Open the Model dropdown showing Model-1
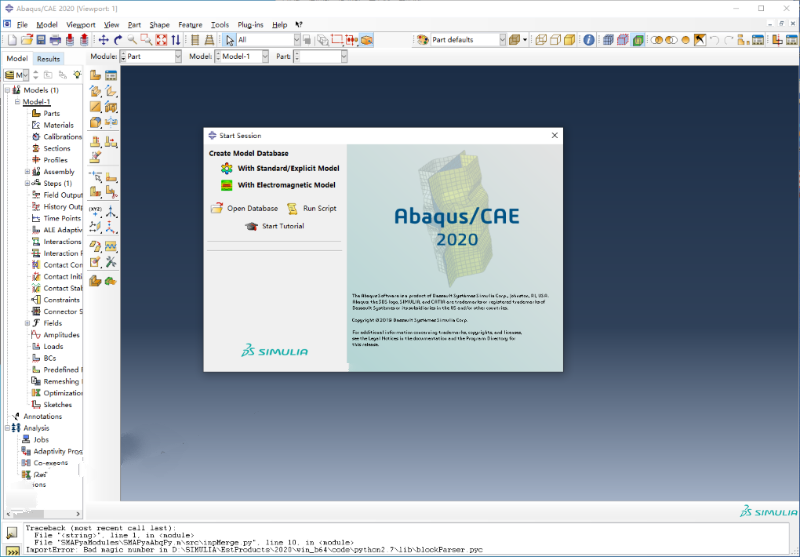800x557 pixels. tap(241, 57)
